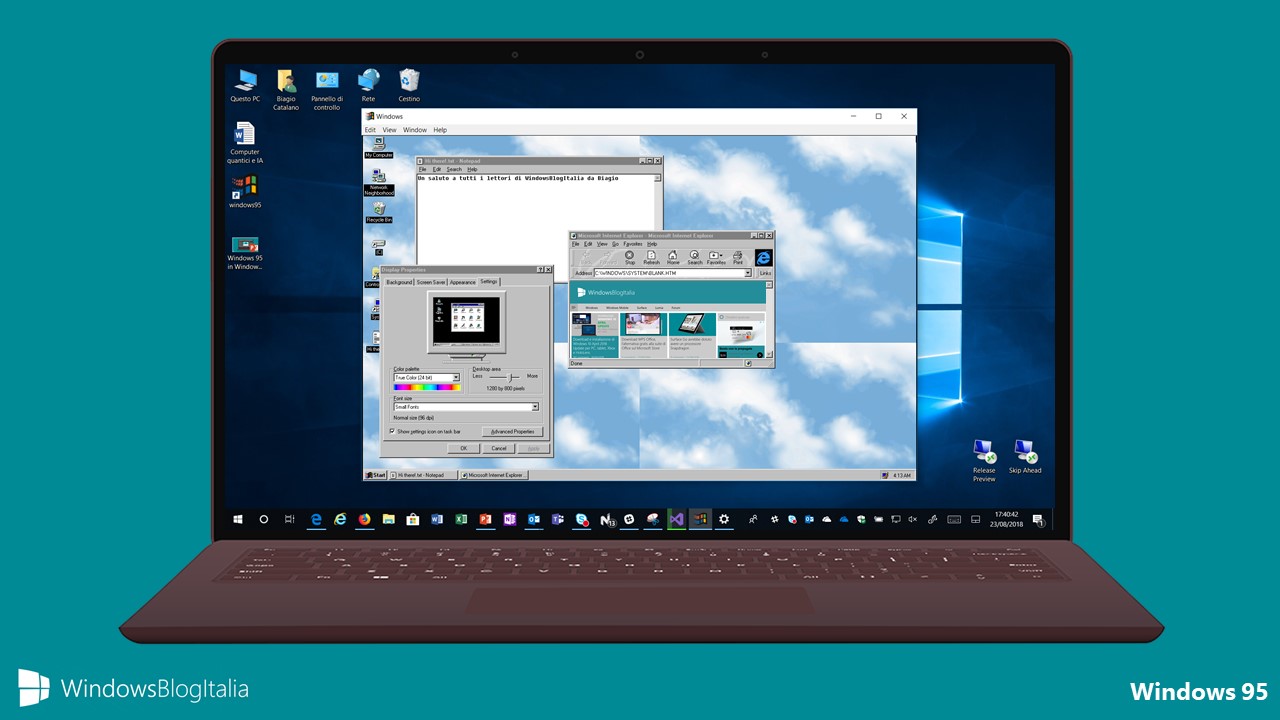
Task: Open My Computer icon on Windows 95 desktop
Action: pyautogui.click(x=379, y=148)
